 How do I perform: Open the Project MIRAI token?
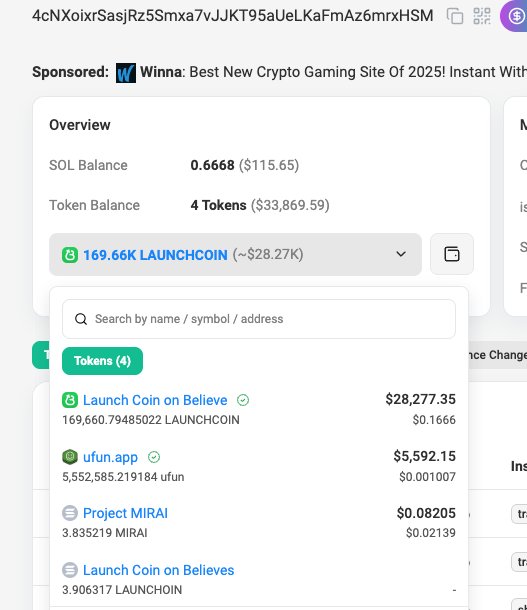125,513
